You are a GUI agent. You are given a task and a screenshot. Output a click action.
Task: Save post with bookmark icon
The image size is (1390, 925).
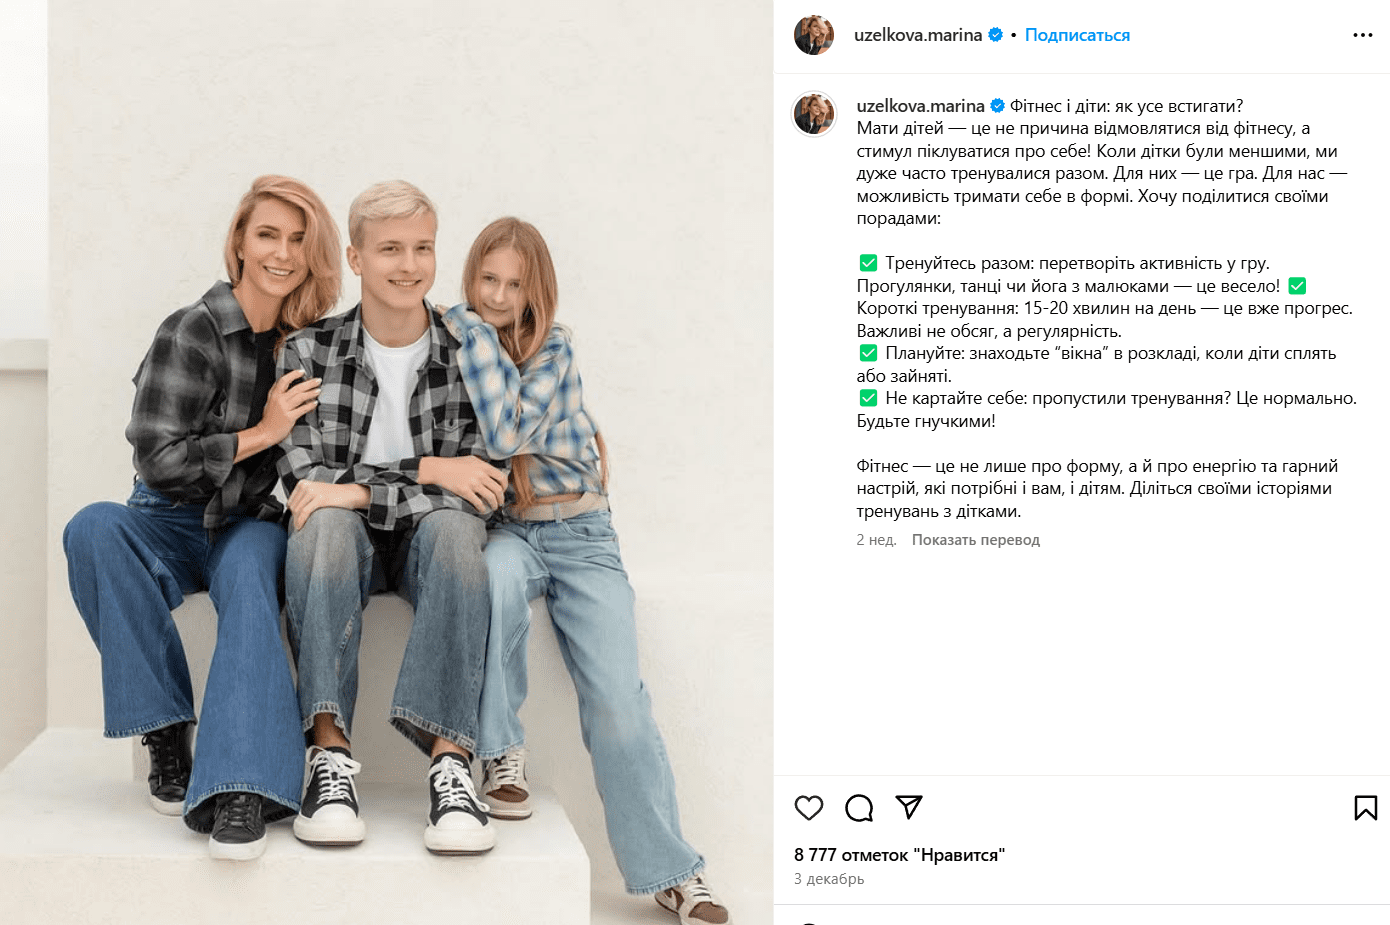pyautogui.click(x=1366, y=807)
